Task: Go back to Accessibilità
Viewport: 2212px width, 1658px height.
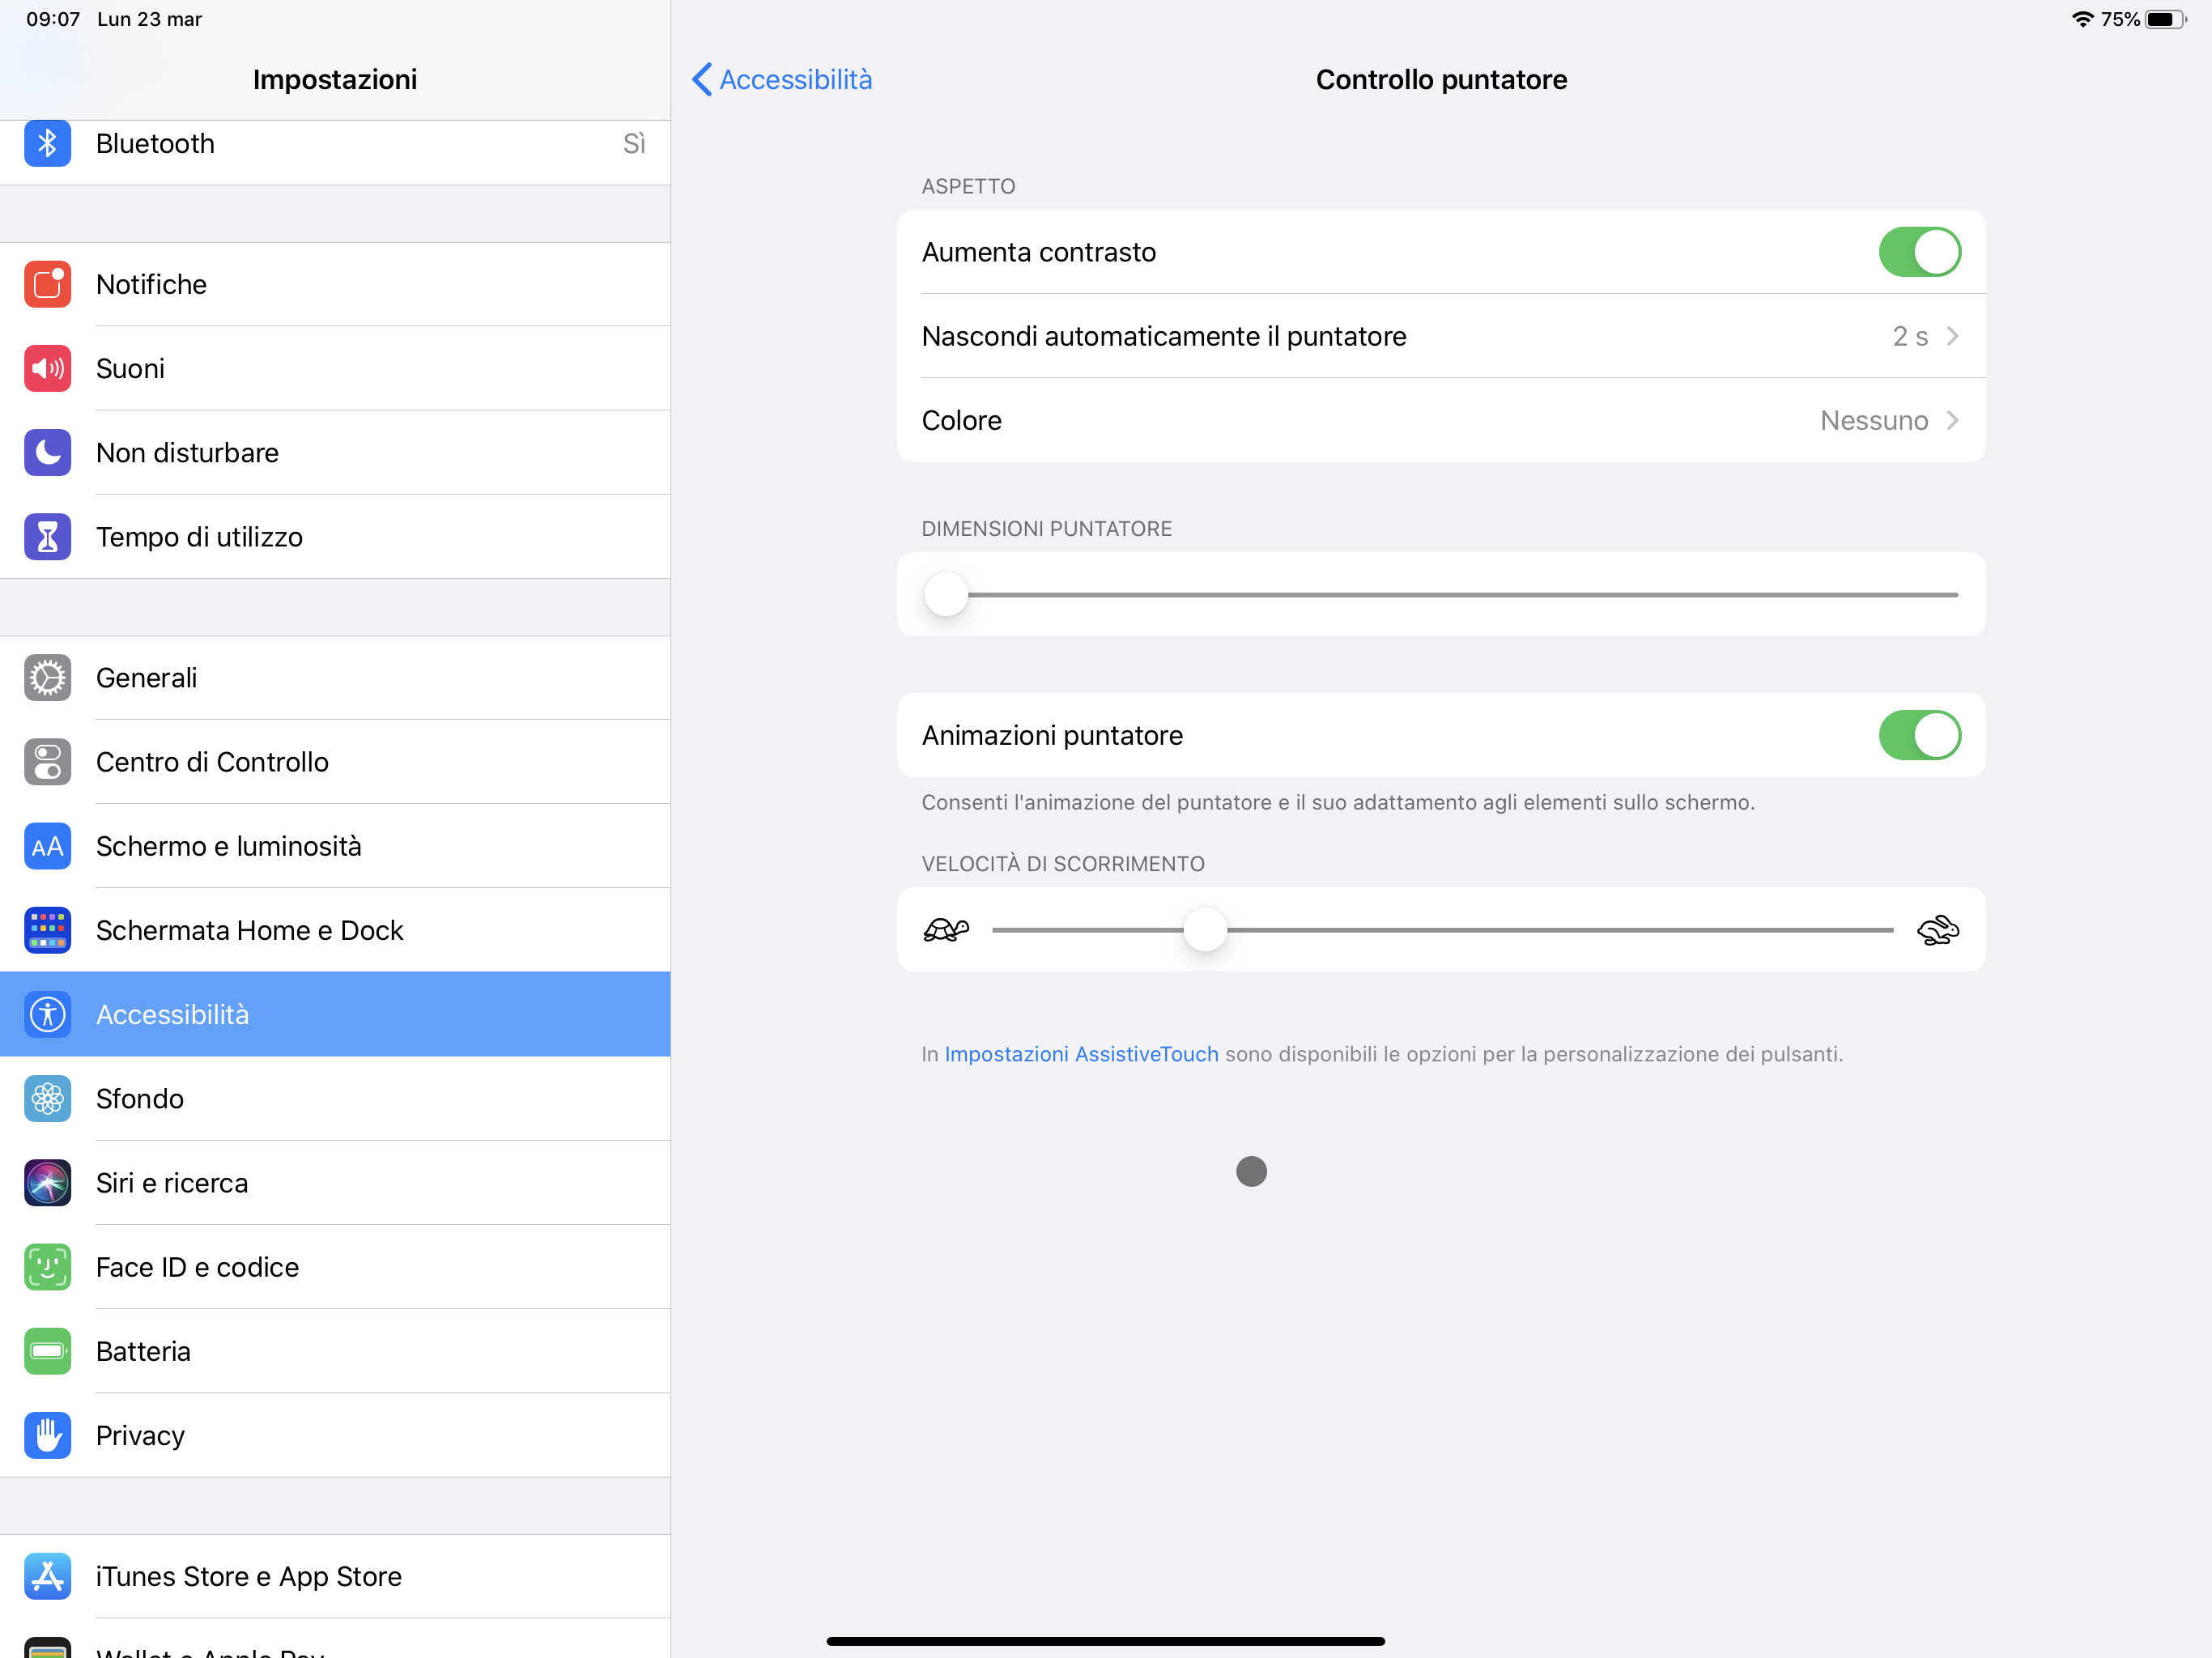Action: pos(782,79)
